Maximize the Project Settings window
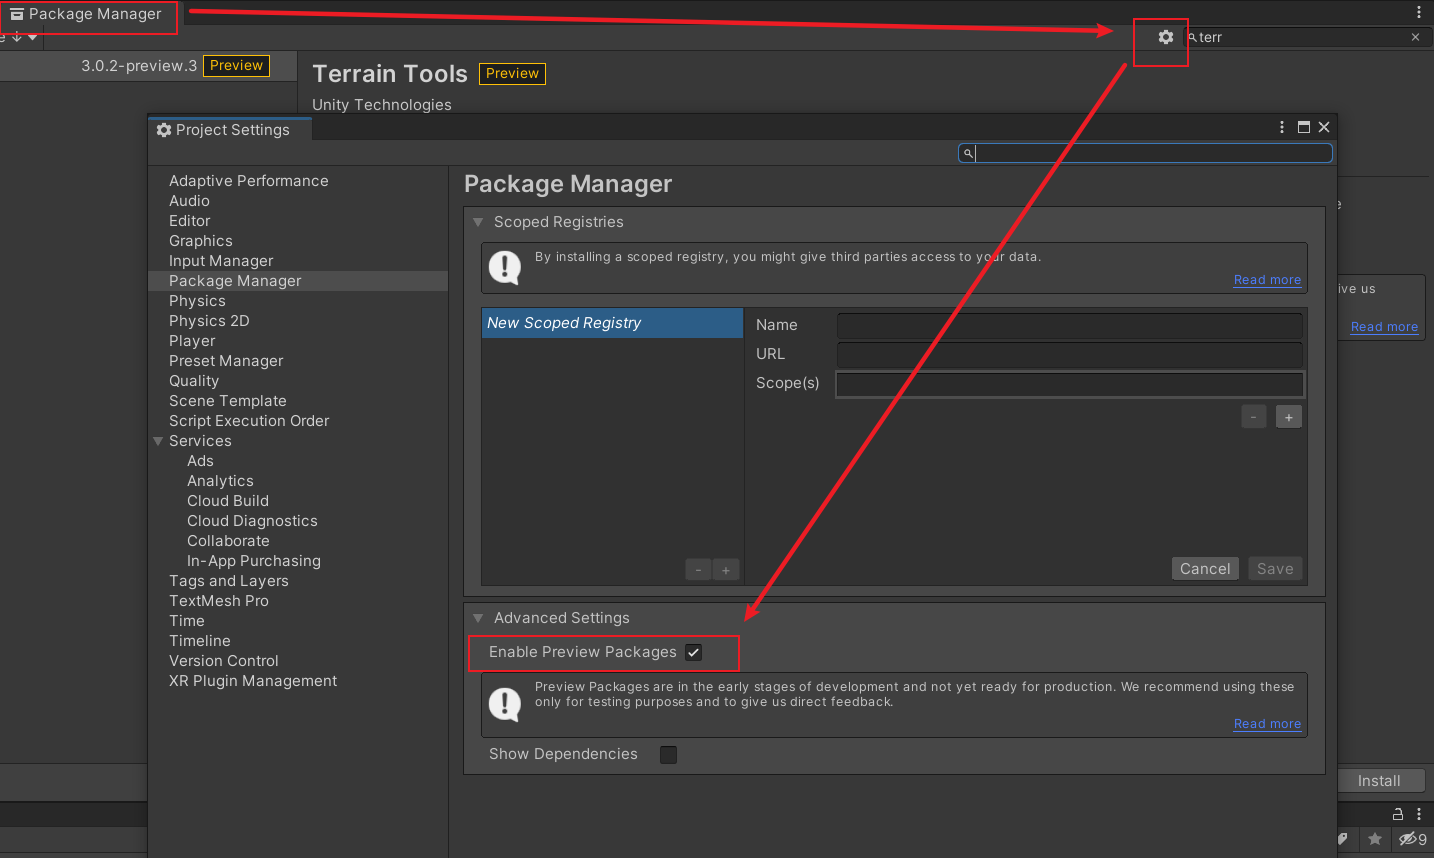This screenshot has height=858, width=1434. pos(1303,127)
